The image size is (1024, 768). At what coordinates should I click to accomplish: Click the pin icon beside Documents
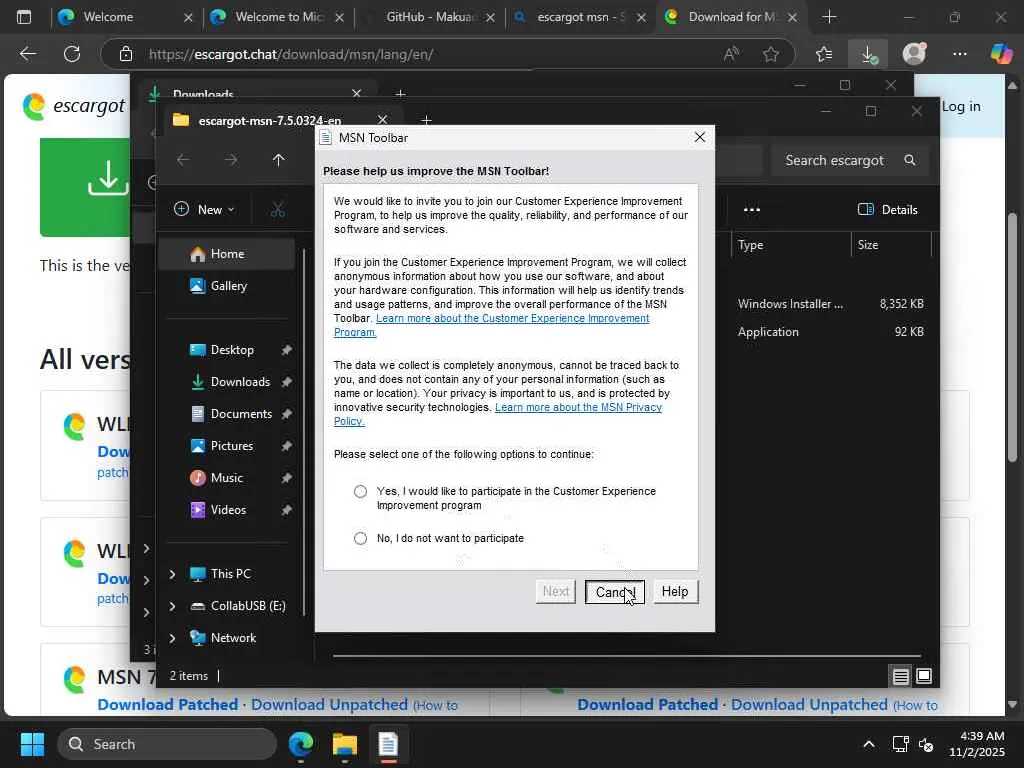pyautogui.click(x=286, y=414)
